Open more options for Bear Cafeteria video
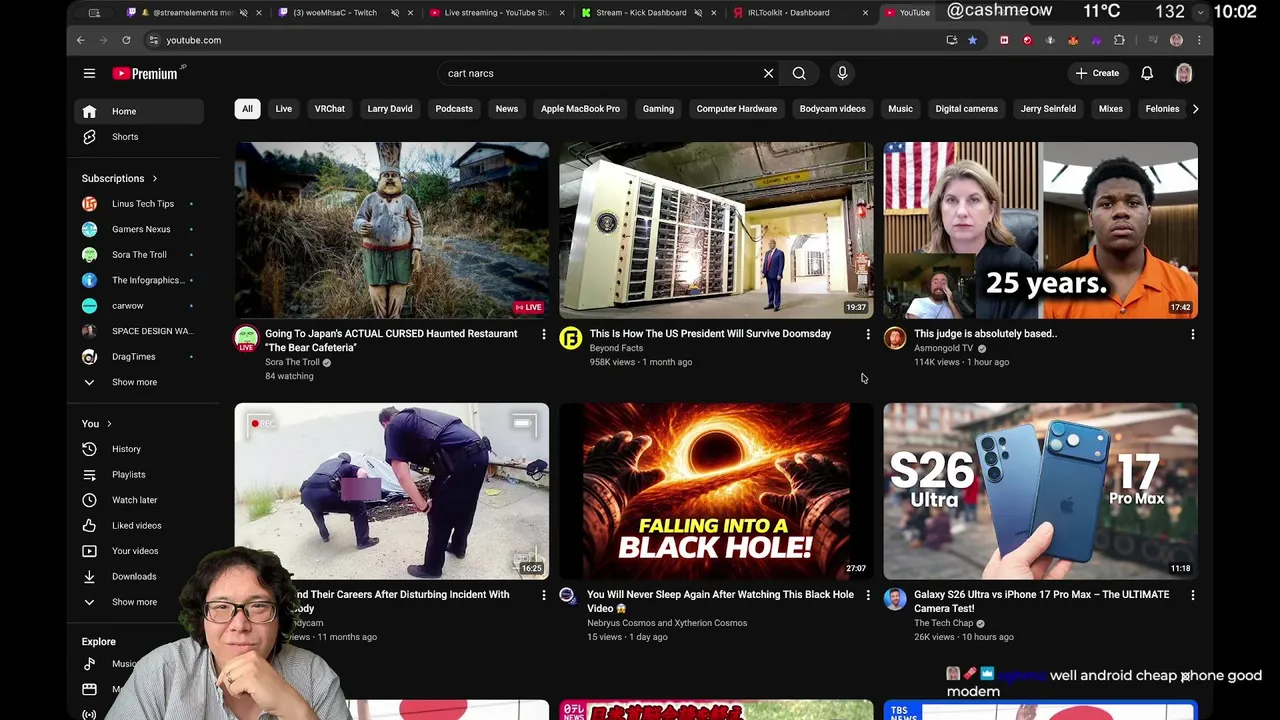Image resolution: width=1280 pixels, height=720 pixels. tap(544, 334)
